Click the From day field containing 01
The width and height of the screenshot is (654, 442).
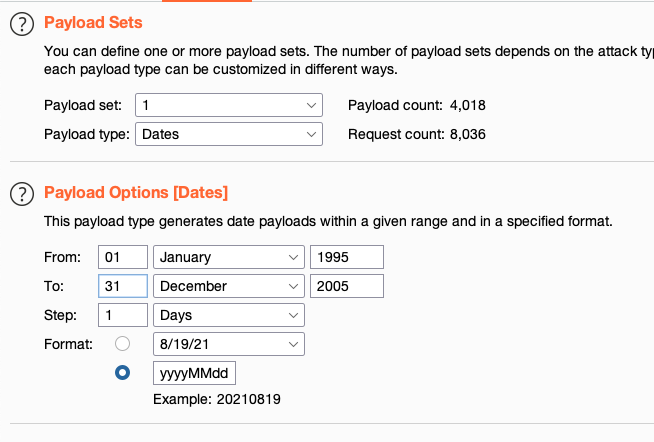[123, 257]
